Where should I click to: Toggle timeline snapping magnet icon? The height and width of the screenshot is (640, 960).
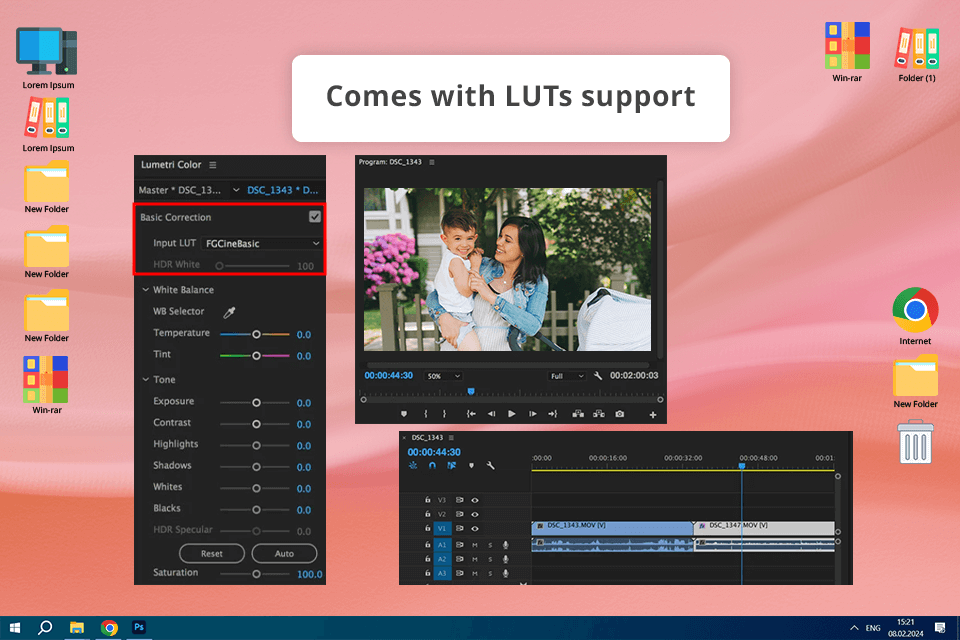tap(432, 465)
